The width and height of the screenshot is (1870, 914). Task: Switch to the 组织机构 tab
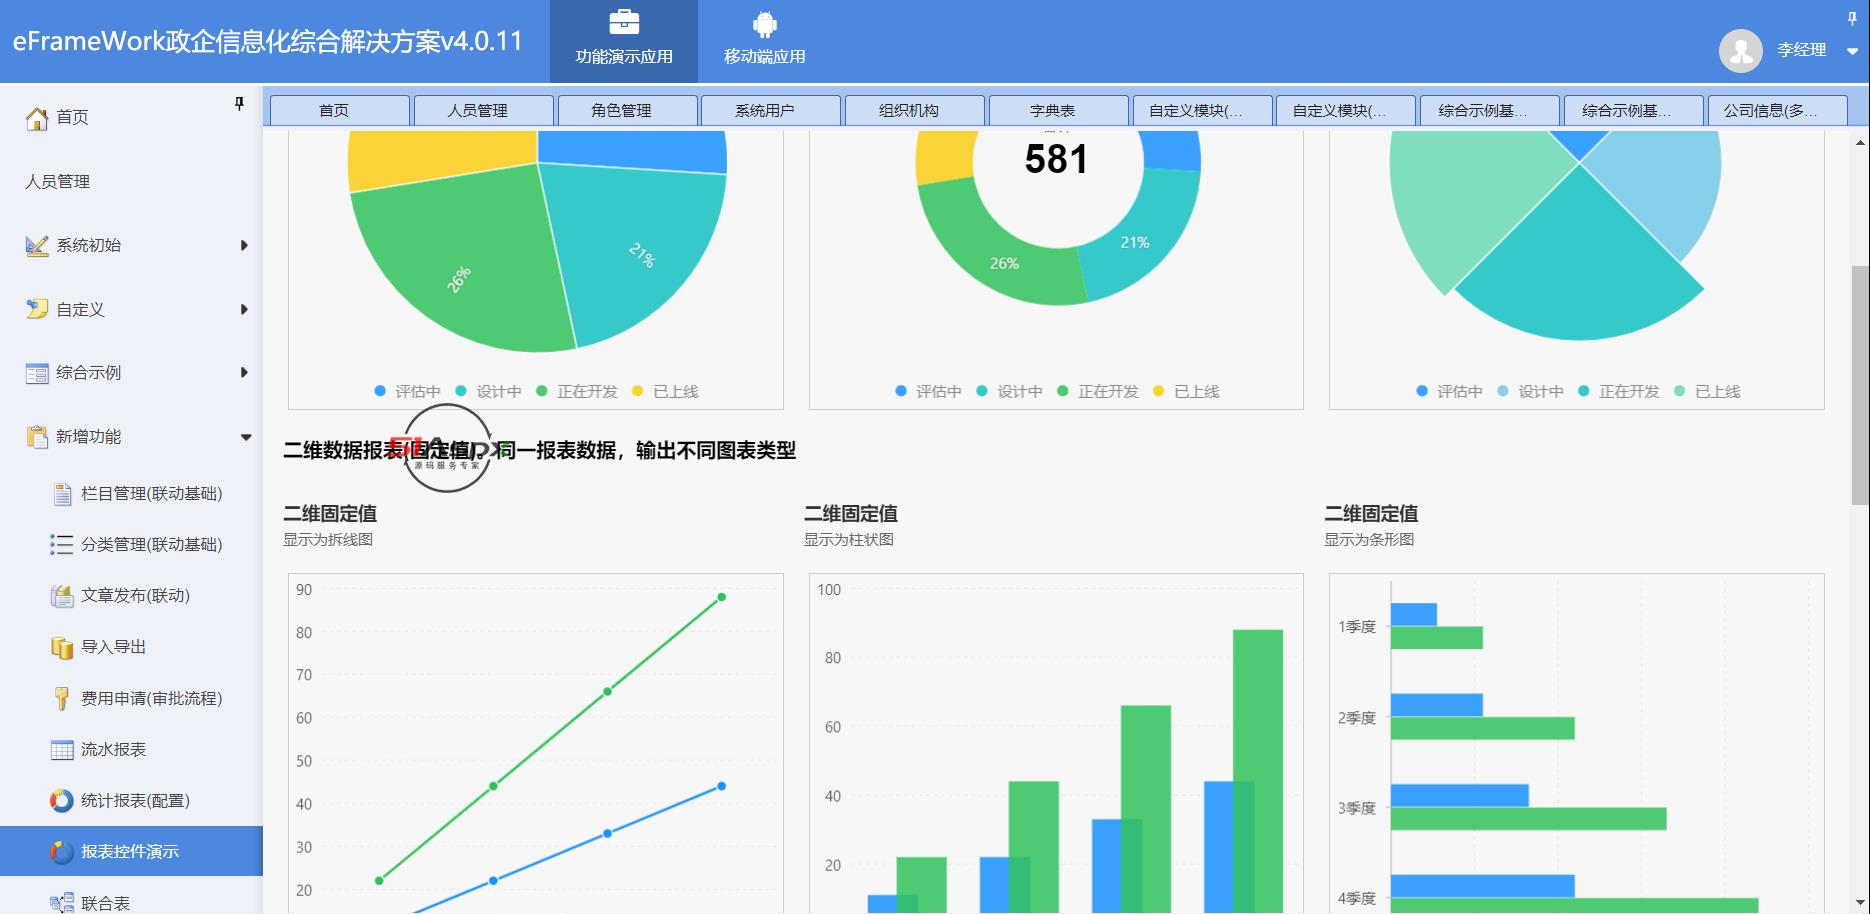tap(915, 110)
